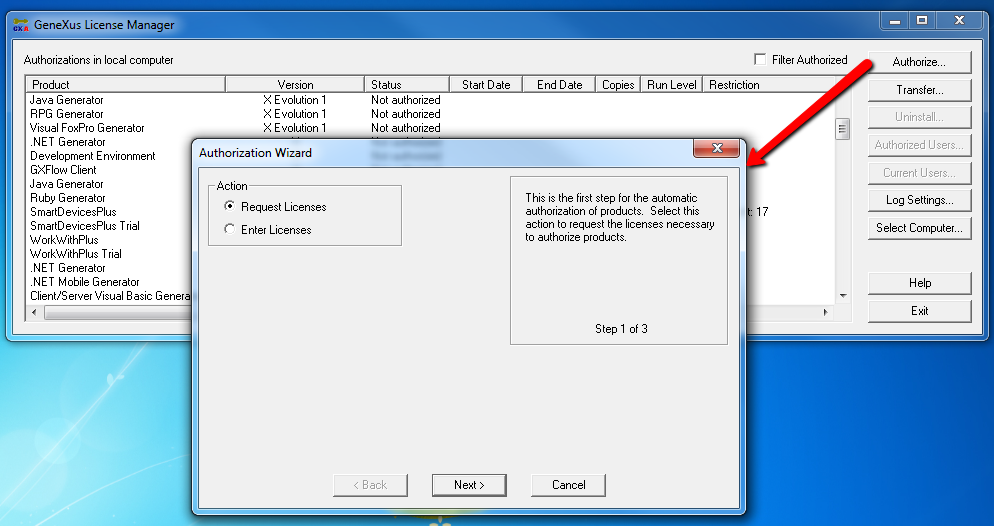Open the Authorize dialog button
Screen dimensions: 994x526
(x=919, y=62)
